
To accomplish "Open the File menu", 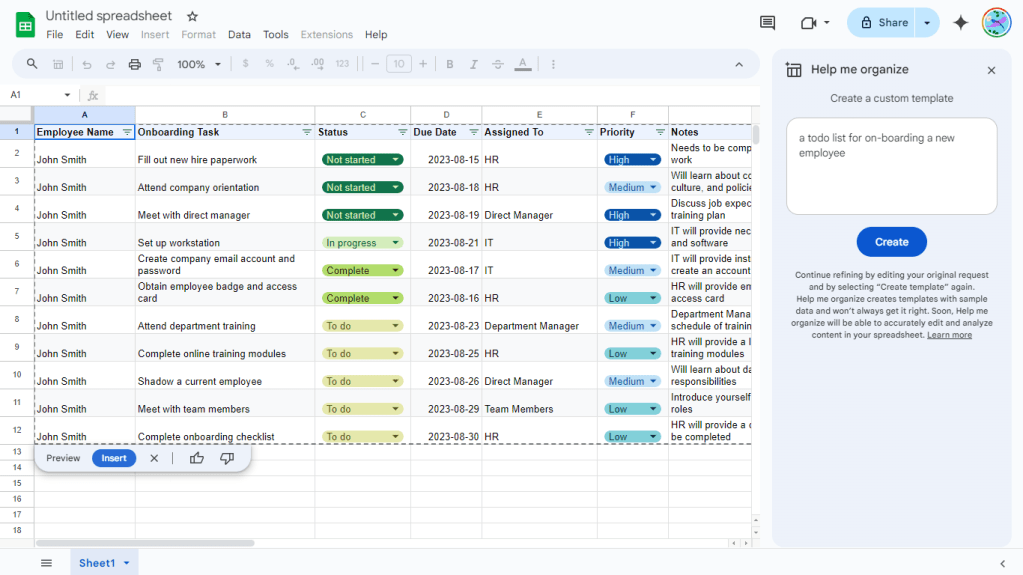I will click(55, 35).
